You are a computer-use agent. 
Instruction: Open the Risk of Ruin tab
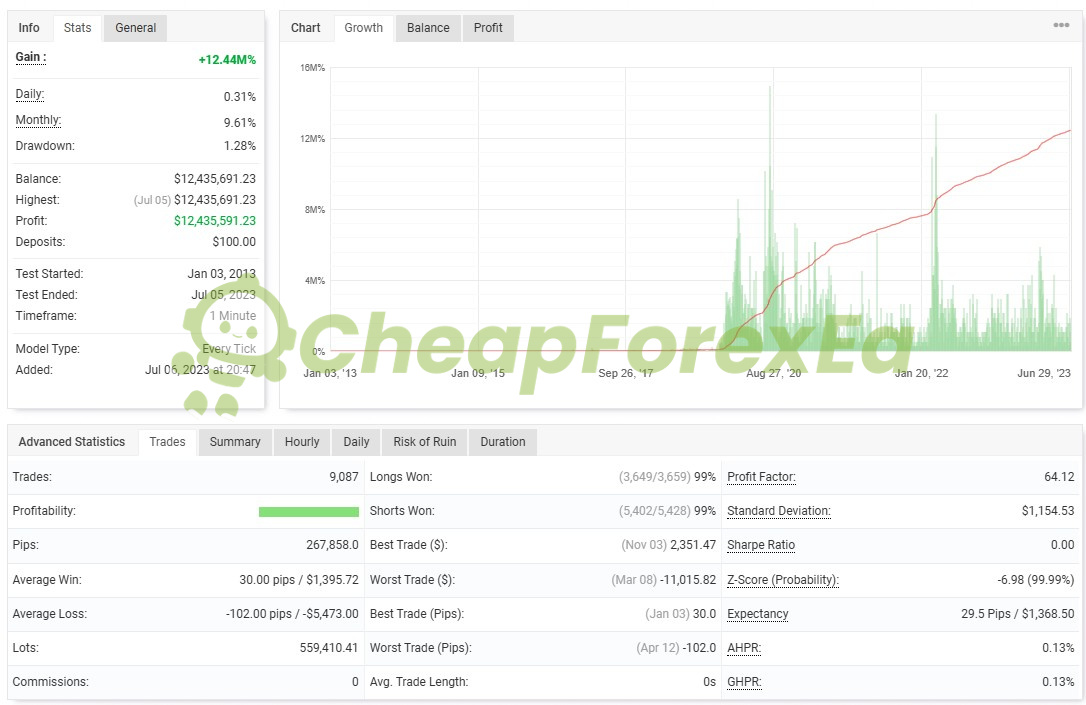tap(425, 442)
